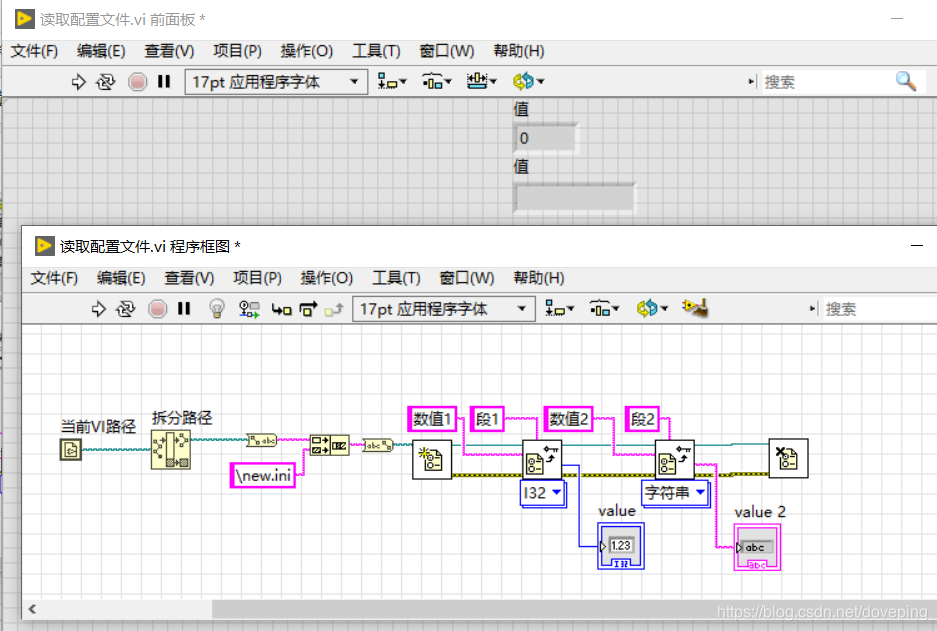Open 文件(F) menu in block diagram window
The width and height of the screenshot is (937, 631).
pyautogui.click(x=54, y=278)
